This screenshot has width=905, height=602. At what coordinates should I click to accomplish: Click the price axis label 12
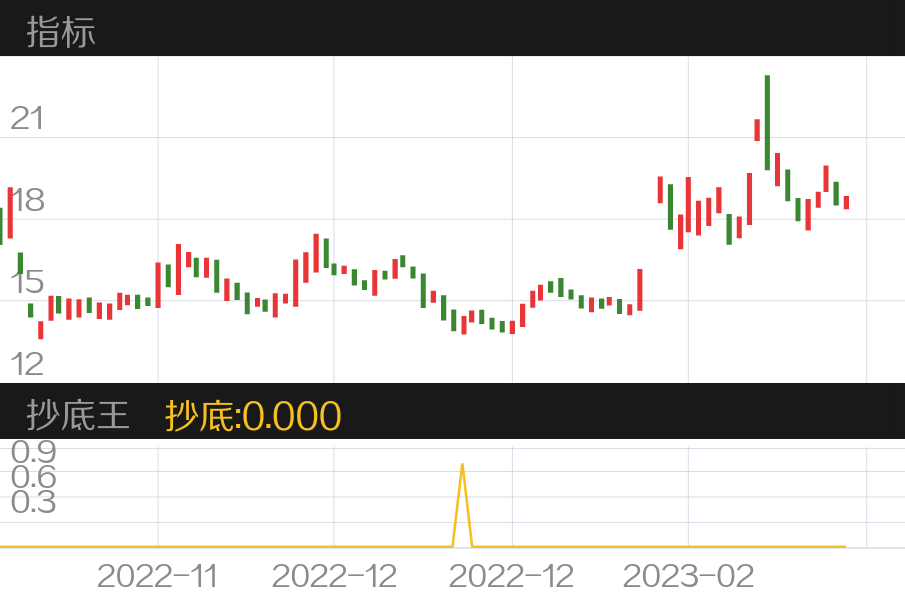click(27, 364)
